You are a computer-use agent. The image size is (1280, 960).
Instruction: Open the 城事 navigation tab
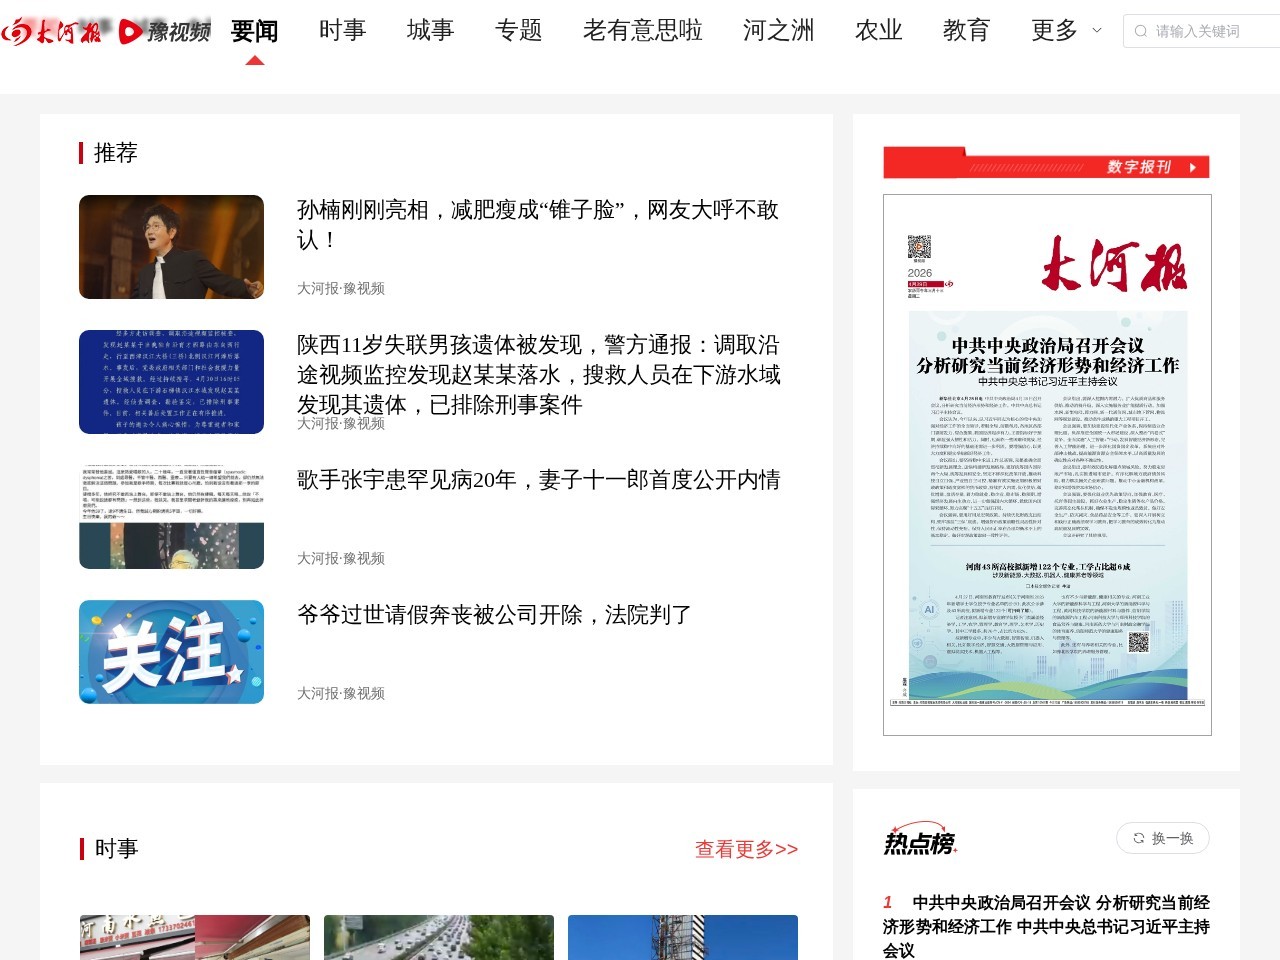click(431, 31)
